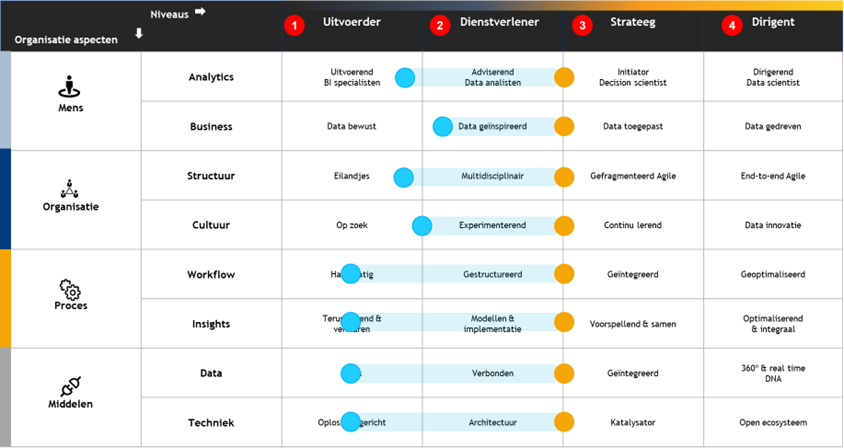
Task: Select the Dirigent column header
Action: coord(773,22)
